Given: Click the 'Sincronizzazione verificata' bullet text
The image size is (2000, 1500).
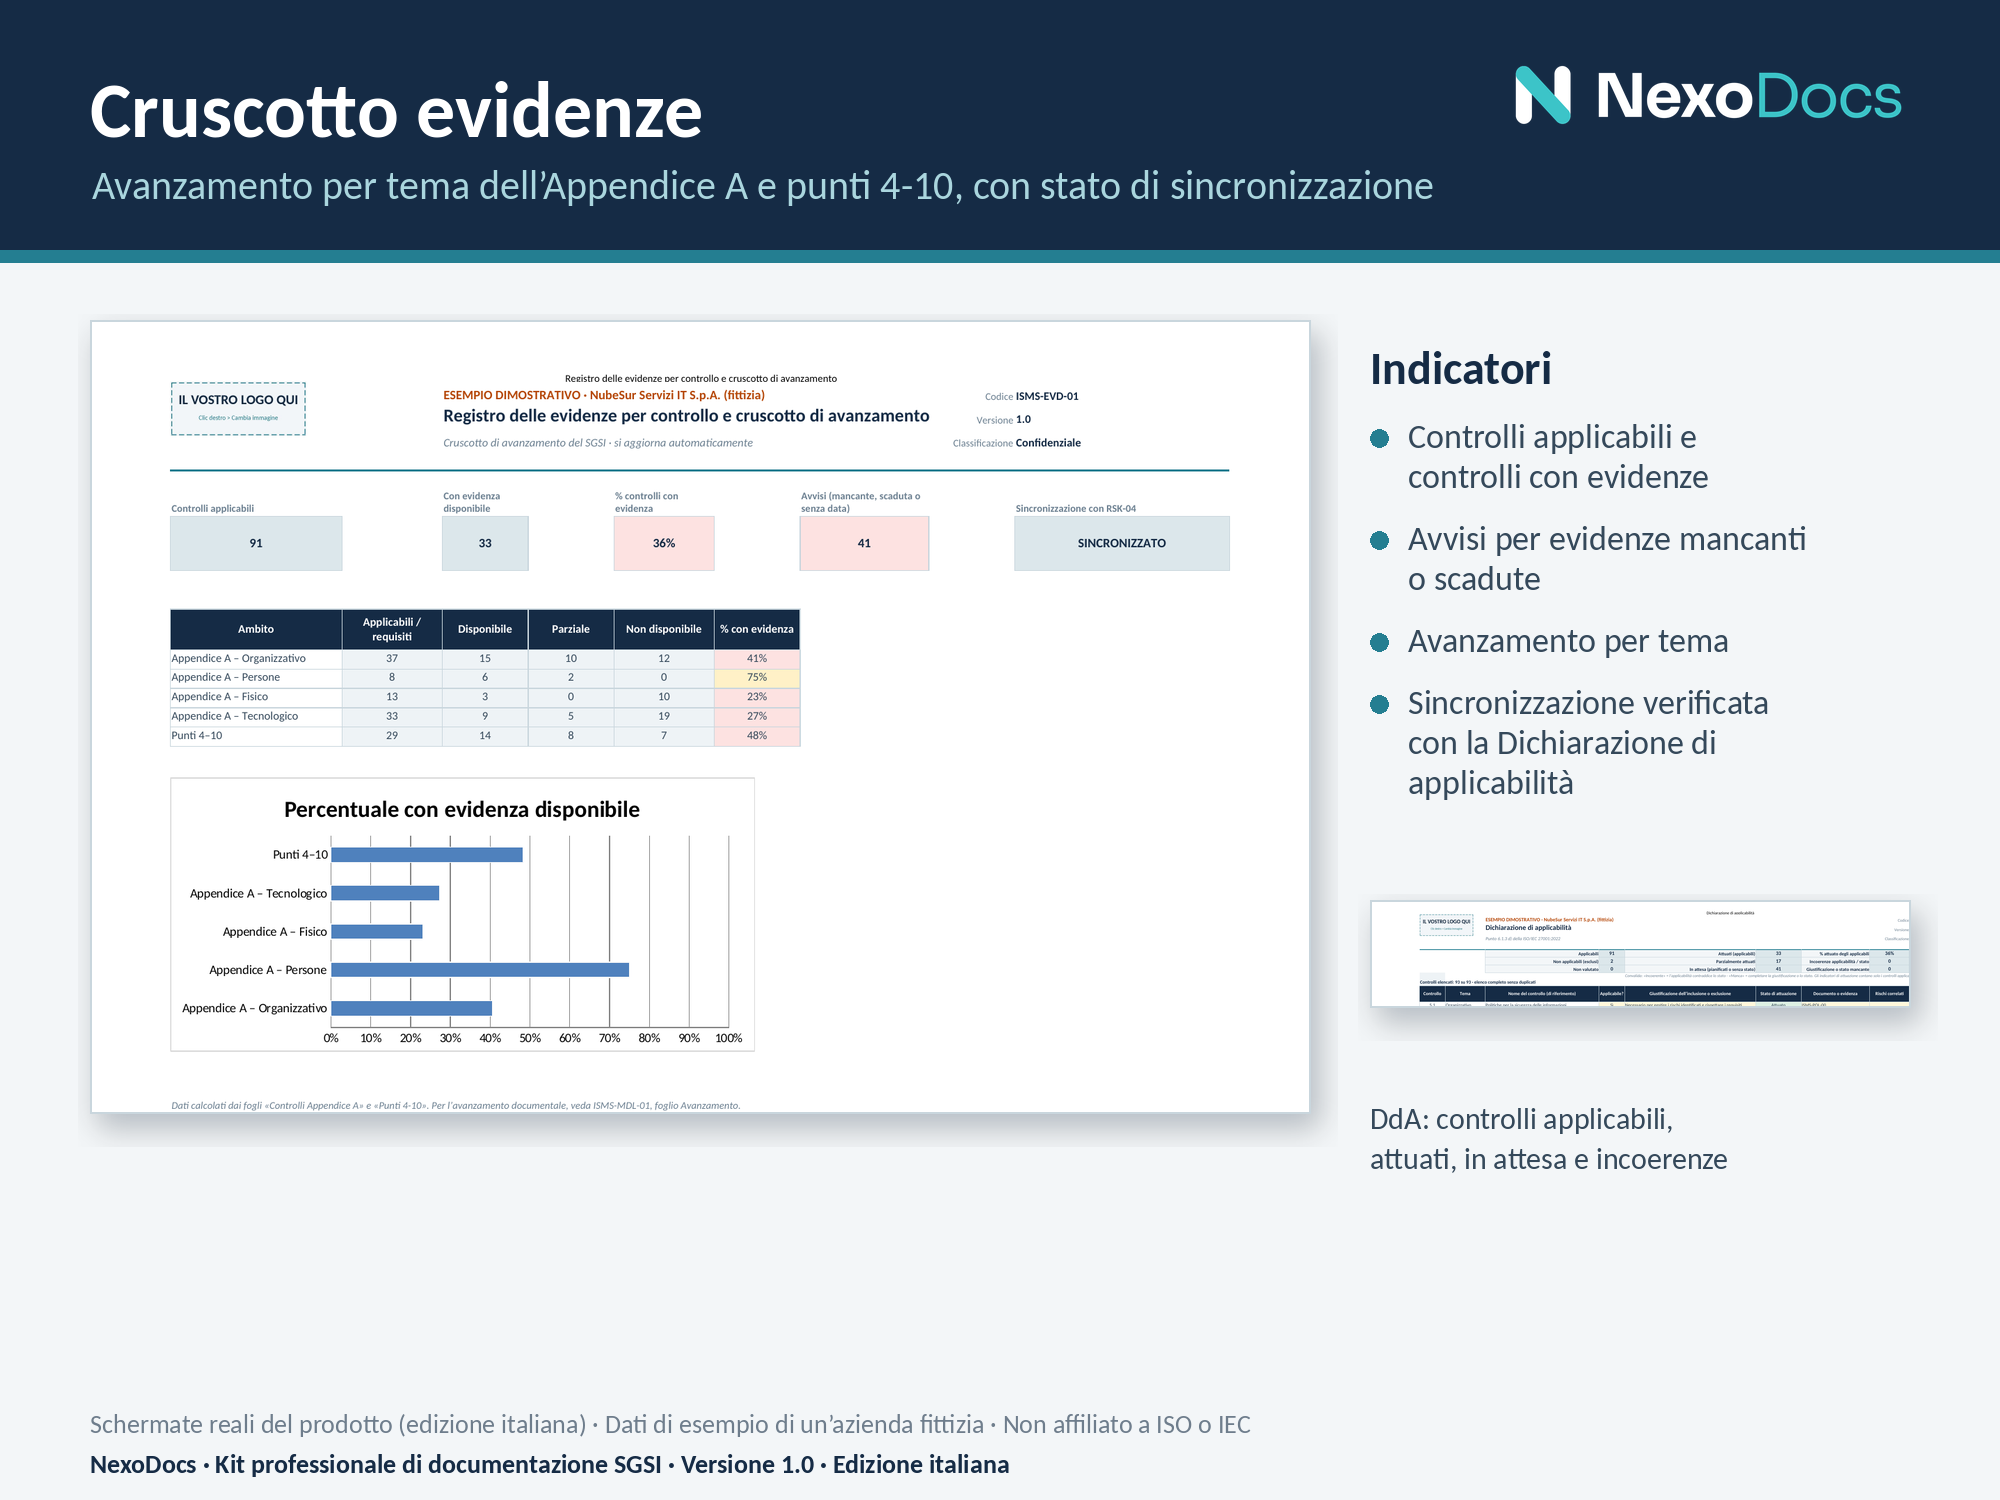Looking at the screenshot, I should pos(1588,742).
